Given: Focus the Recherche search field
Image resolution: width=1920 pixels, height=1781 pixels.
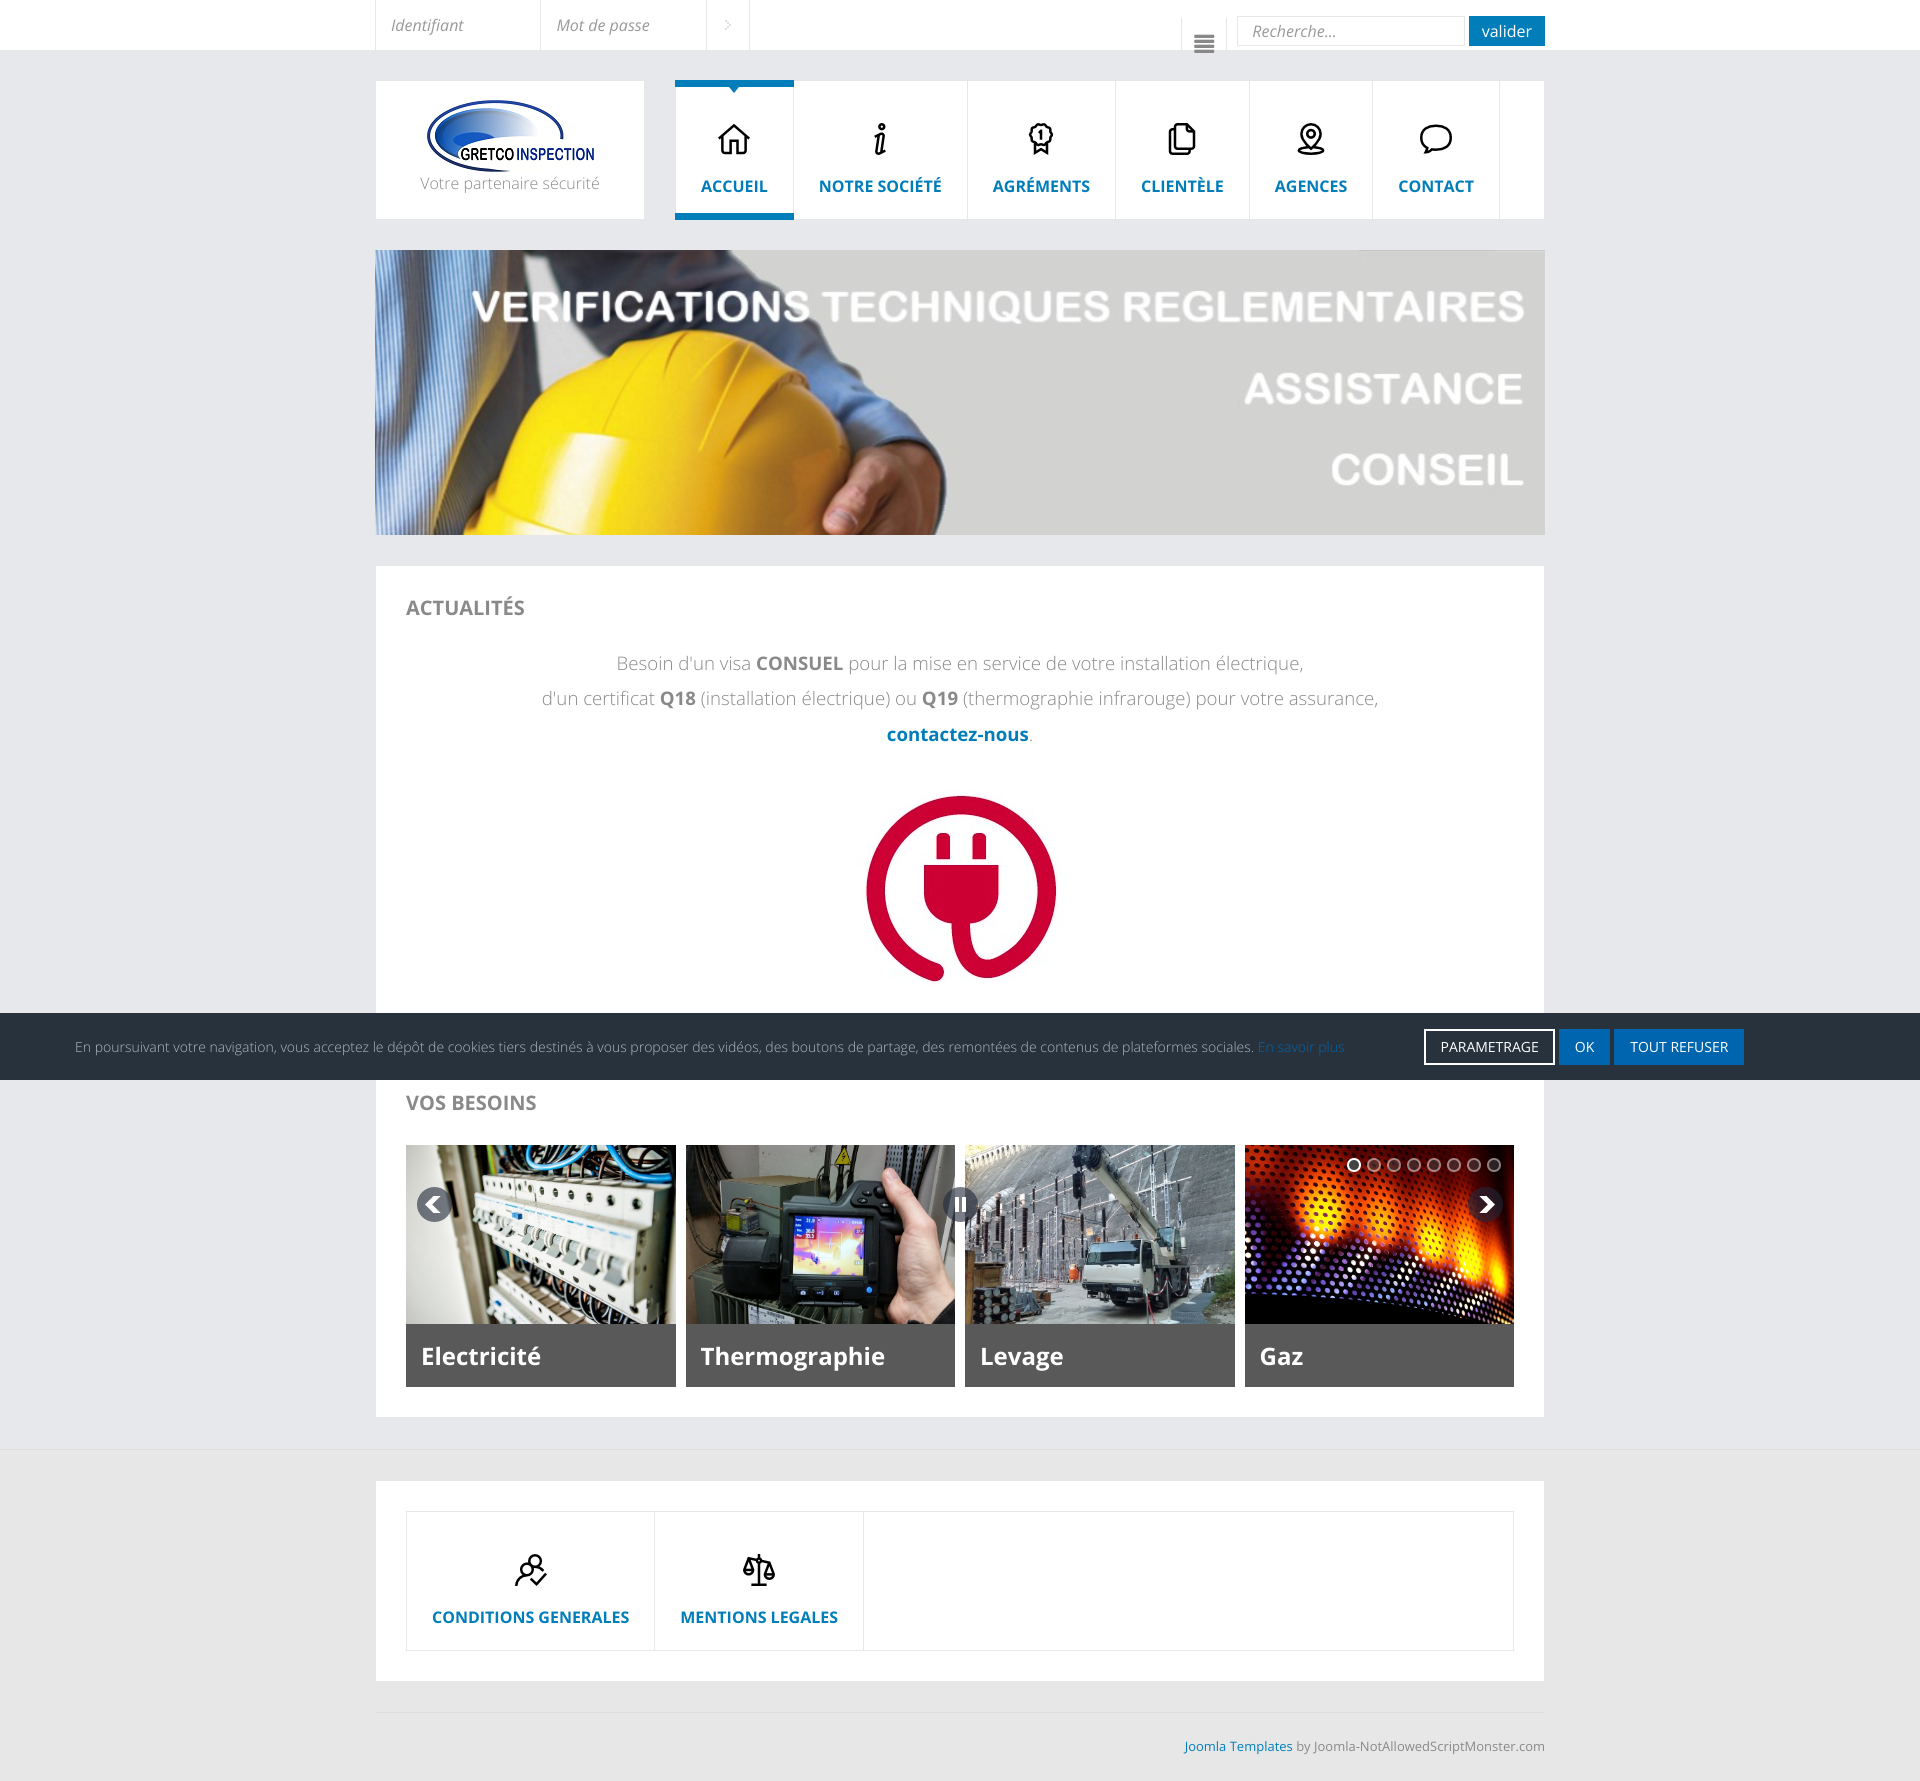Looking at the screenshot, I should click(1350, 31).
